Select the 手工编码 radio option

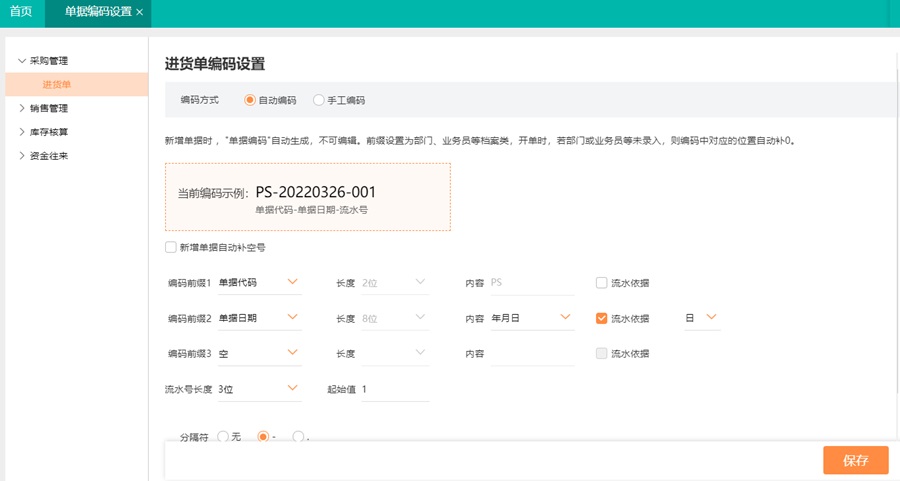point(319,100)
